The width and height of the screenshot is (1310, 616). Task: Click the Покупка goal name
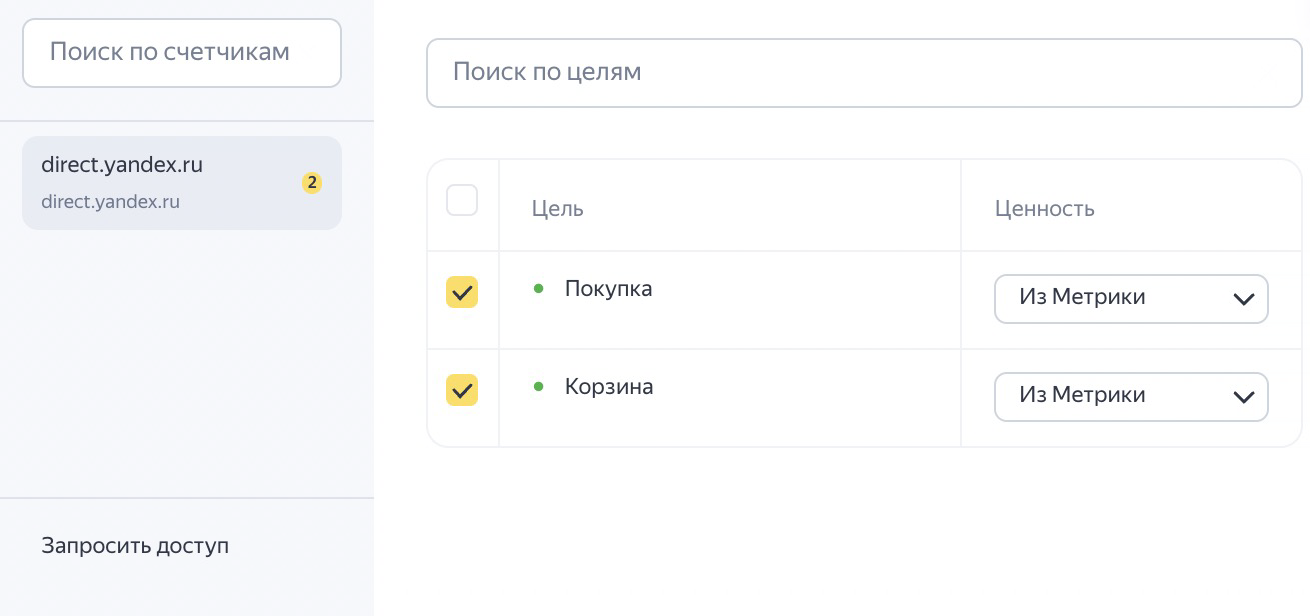click(608, 289)
